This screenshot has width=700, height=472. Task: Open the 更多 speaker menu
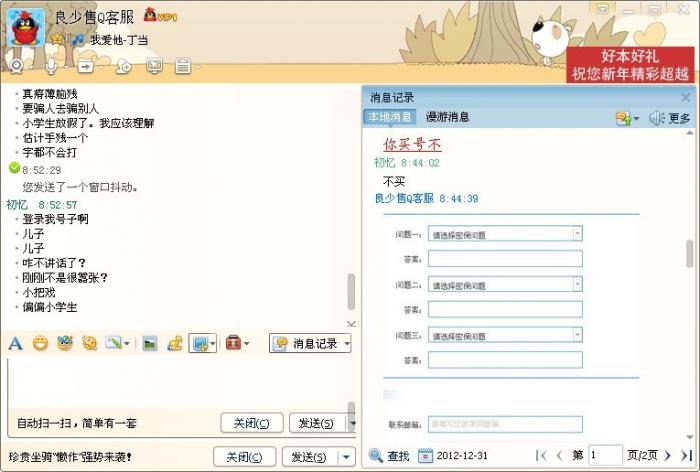669,118
